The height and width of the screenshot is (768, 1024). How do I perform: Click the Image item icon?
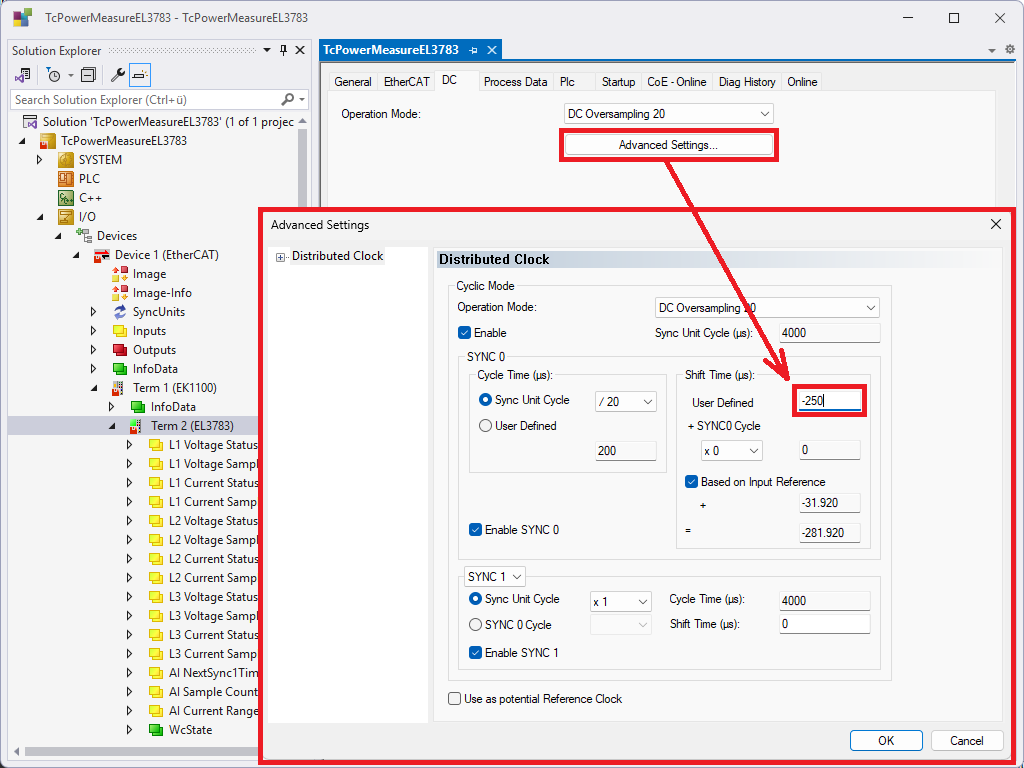120,274
